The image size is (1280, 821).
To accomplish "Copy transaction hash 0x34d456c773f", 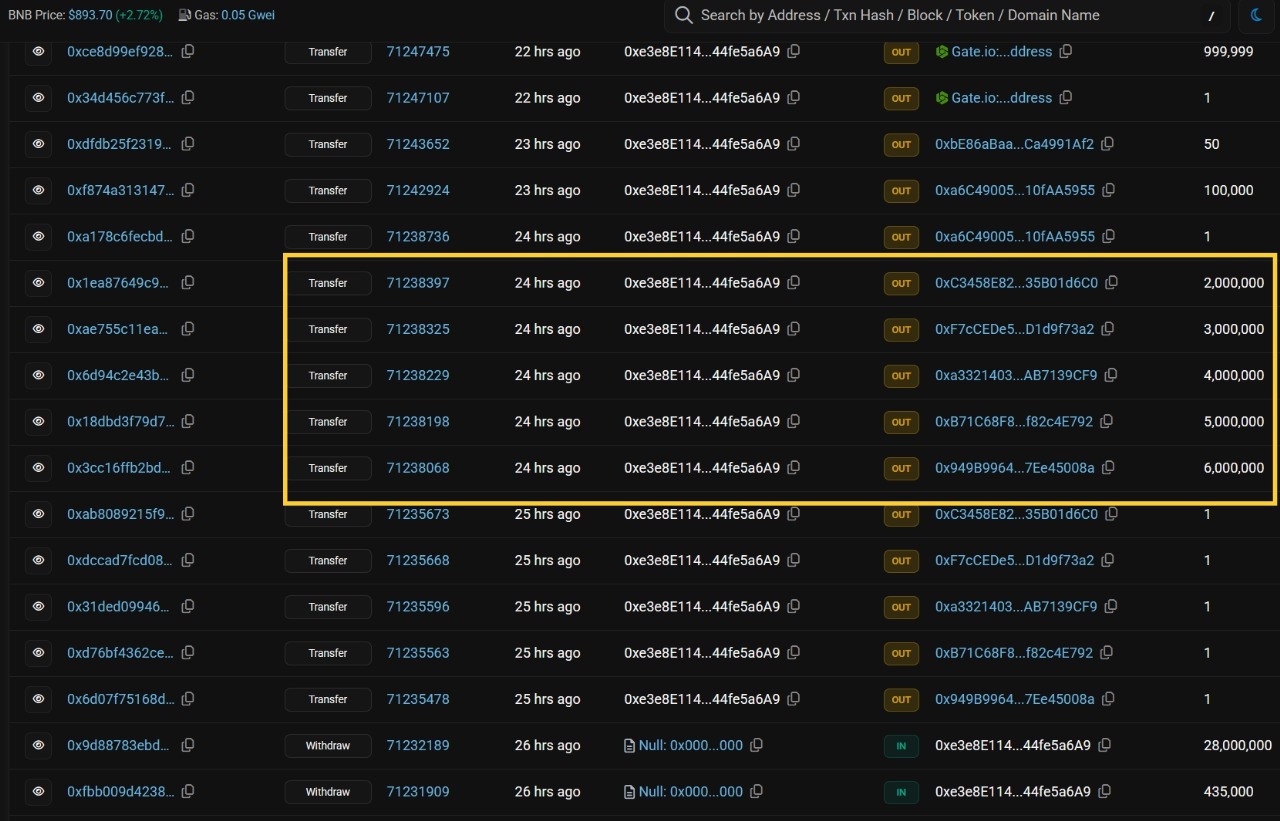I will click(187, 98).
